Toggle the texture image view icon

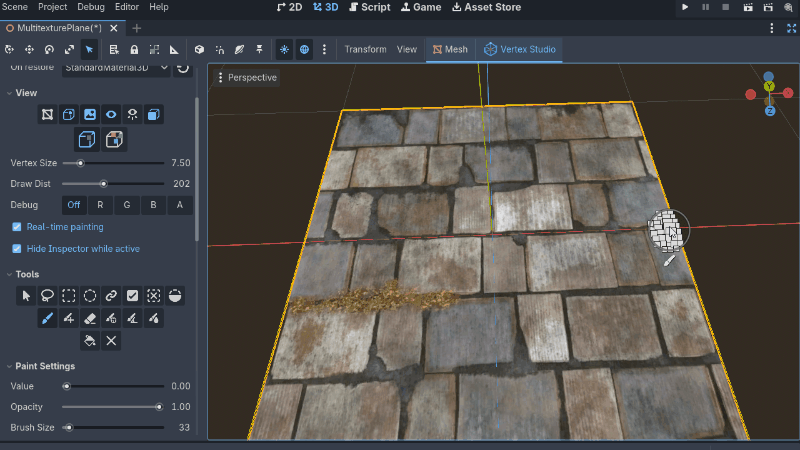click(90, 114)
